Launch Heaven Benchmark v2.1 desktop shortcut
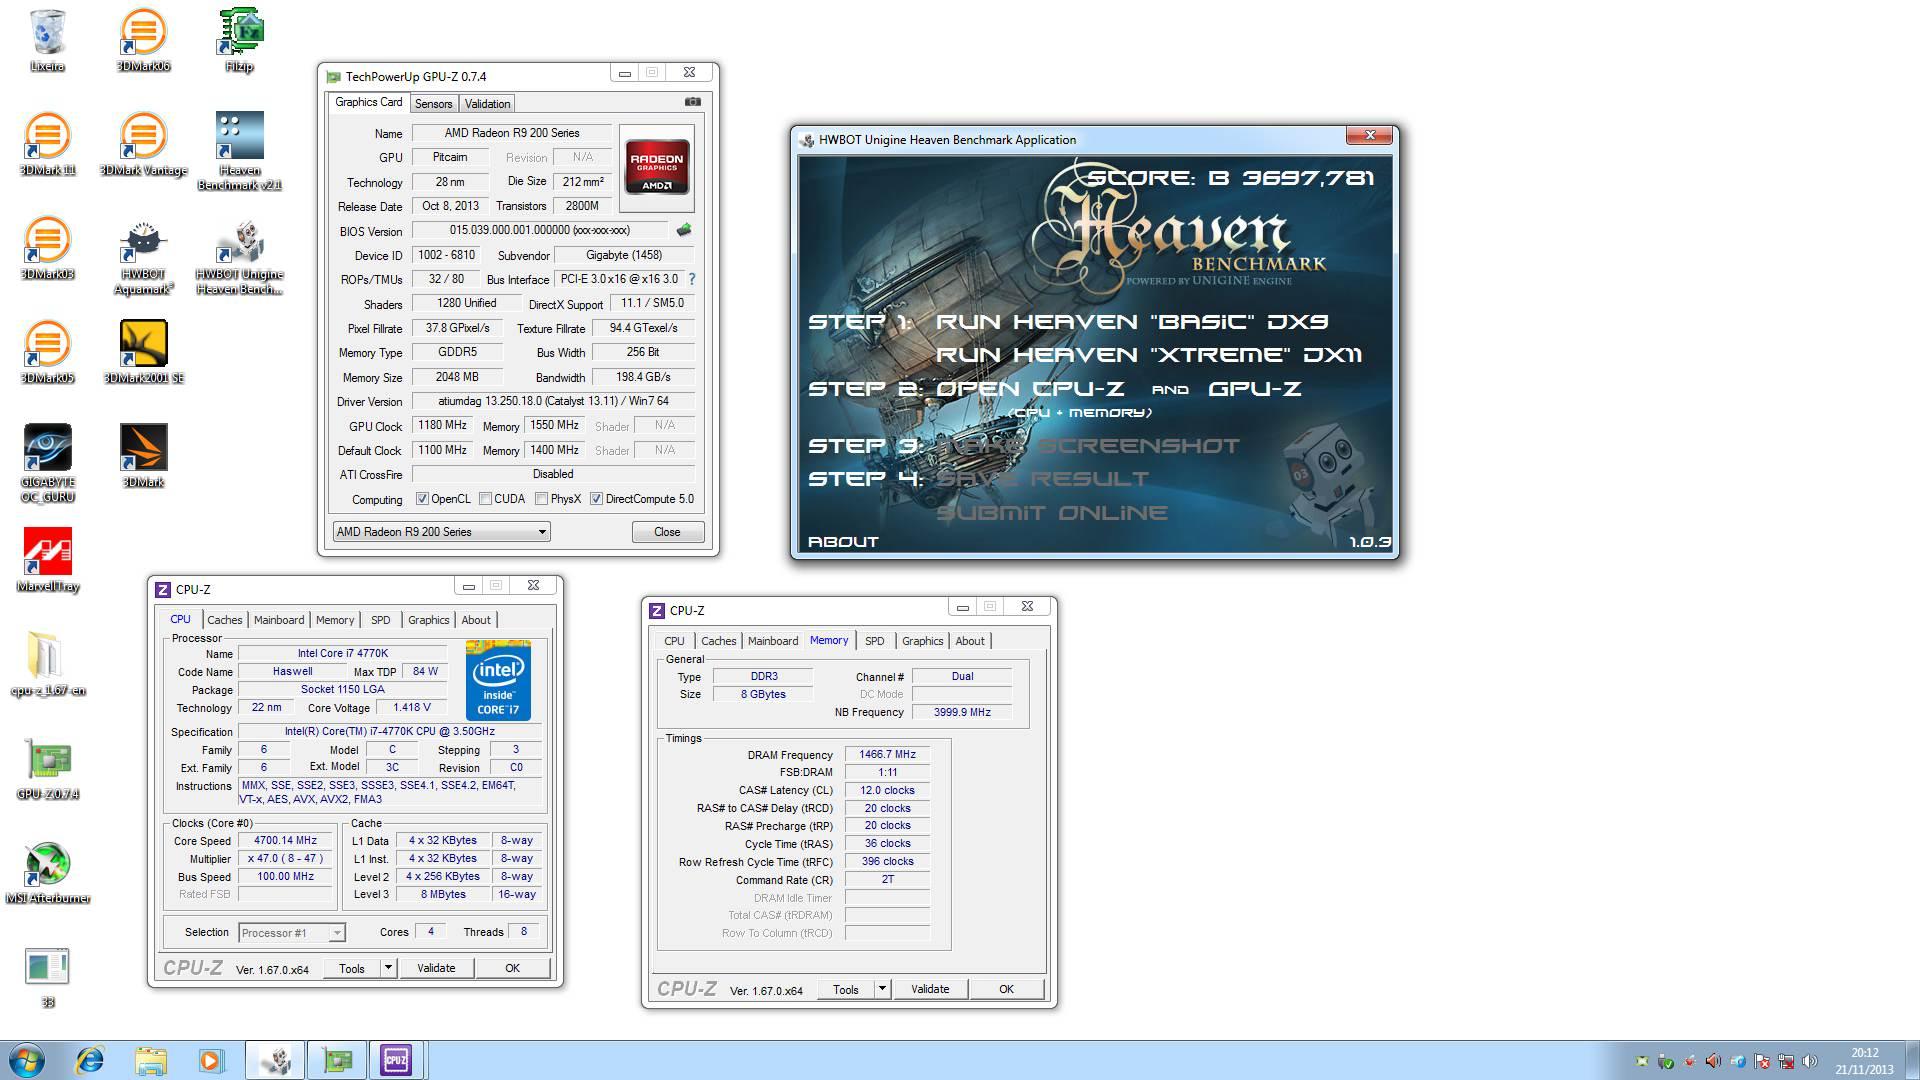The height and width of the screenshot is (1080, 1920). (x=239, y=150)
